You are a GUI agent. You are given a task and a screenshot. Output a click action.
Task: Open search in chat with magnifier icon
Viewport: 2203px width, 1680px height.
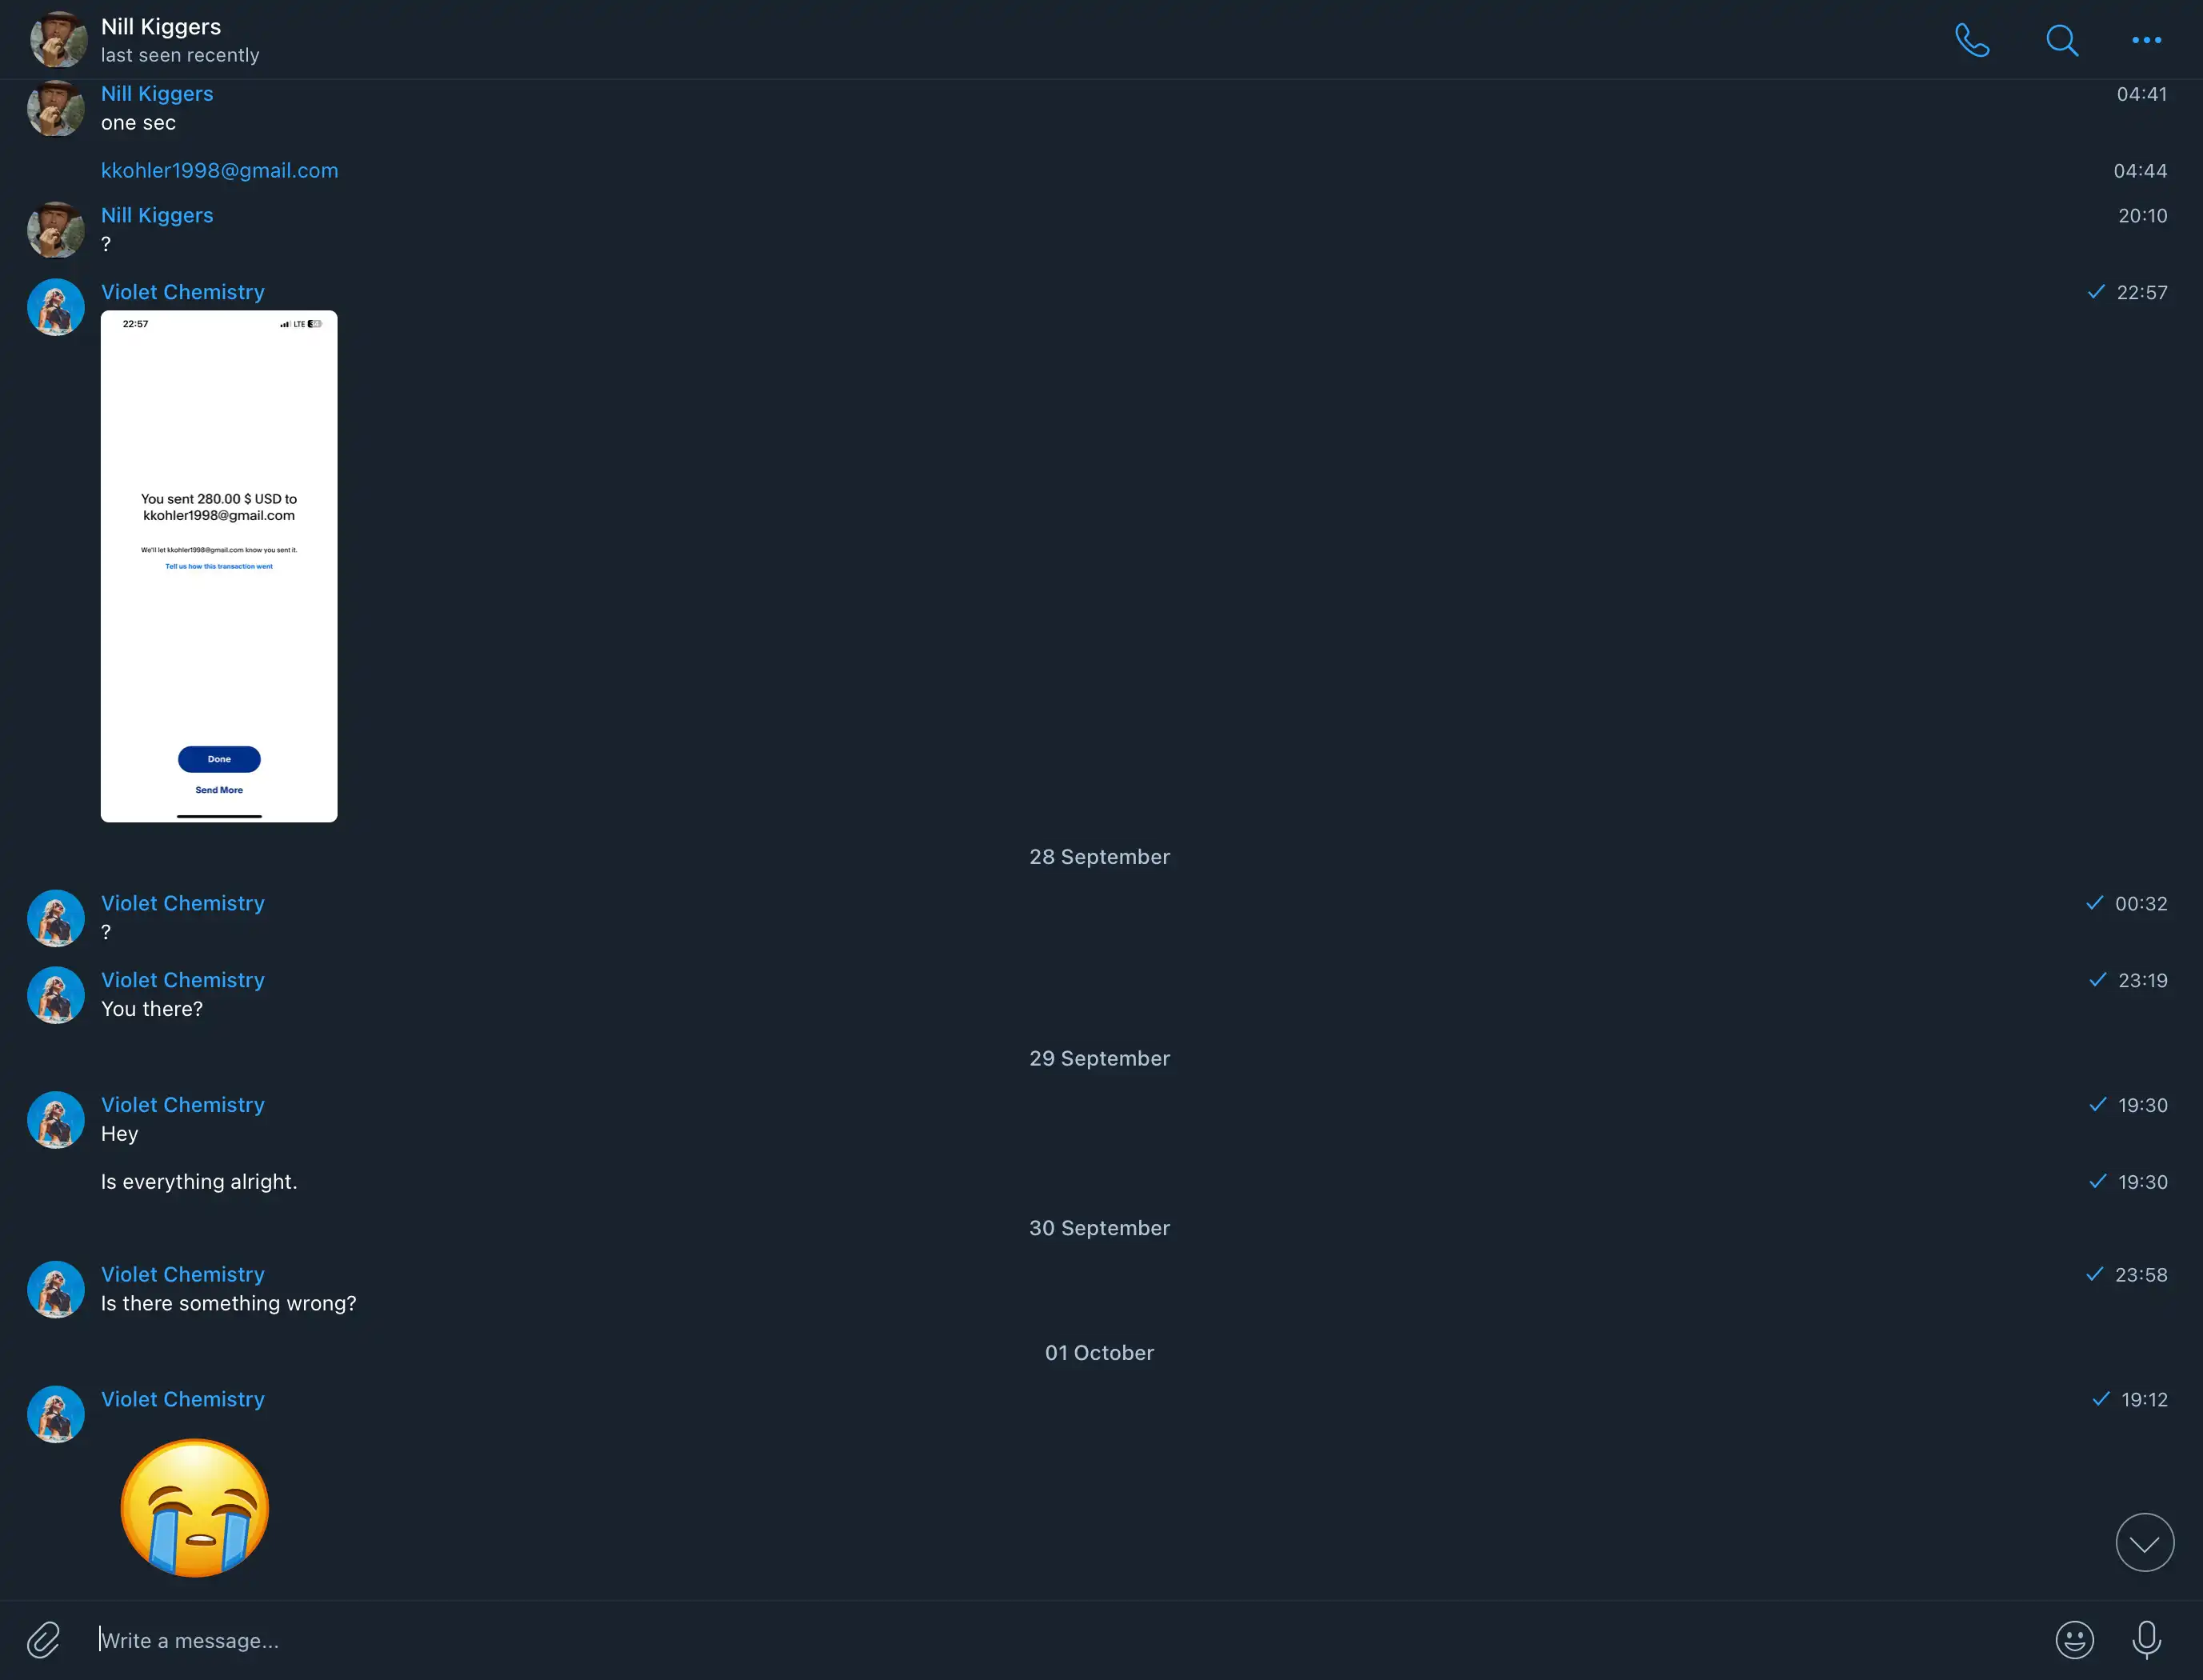click(2061, 40)
